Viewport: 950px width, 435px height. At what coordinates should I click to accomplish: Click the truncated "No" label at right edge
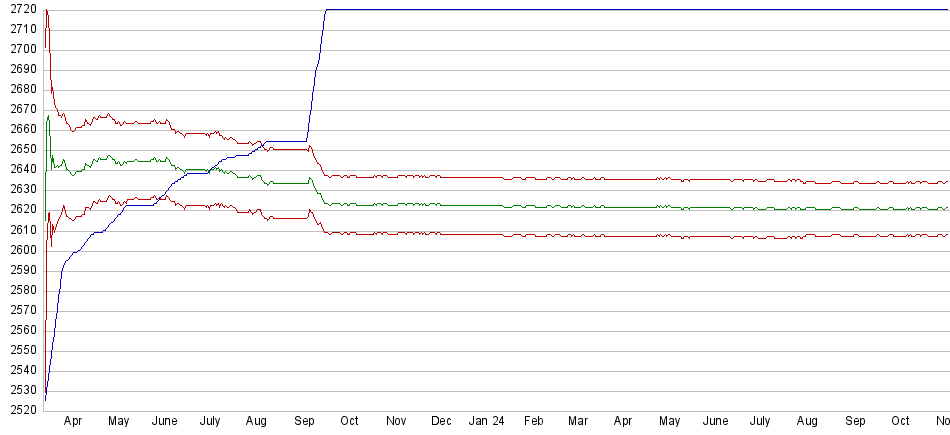pyautogui.click(x=941, y=422)
